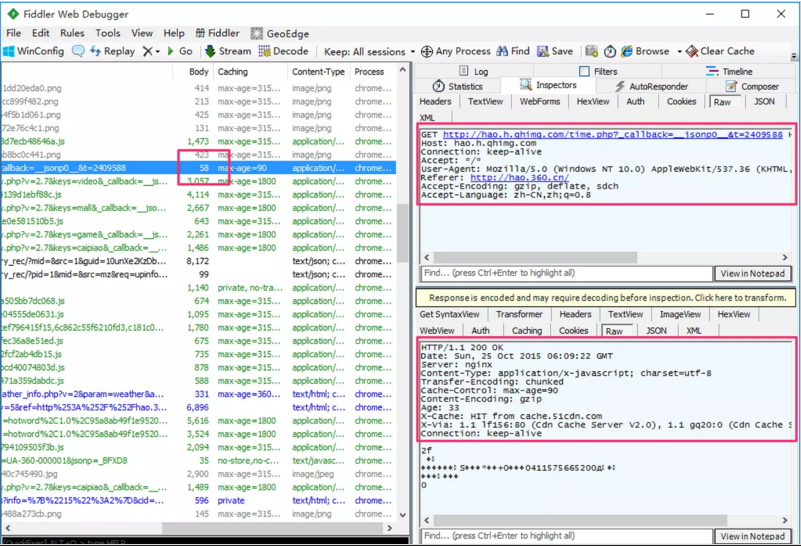The width and height of the screenshot is (801, 546).
Task: Click the request View in Notepad button
Action: tap(753, 274)
